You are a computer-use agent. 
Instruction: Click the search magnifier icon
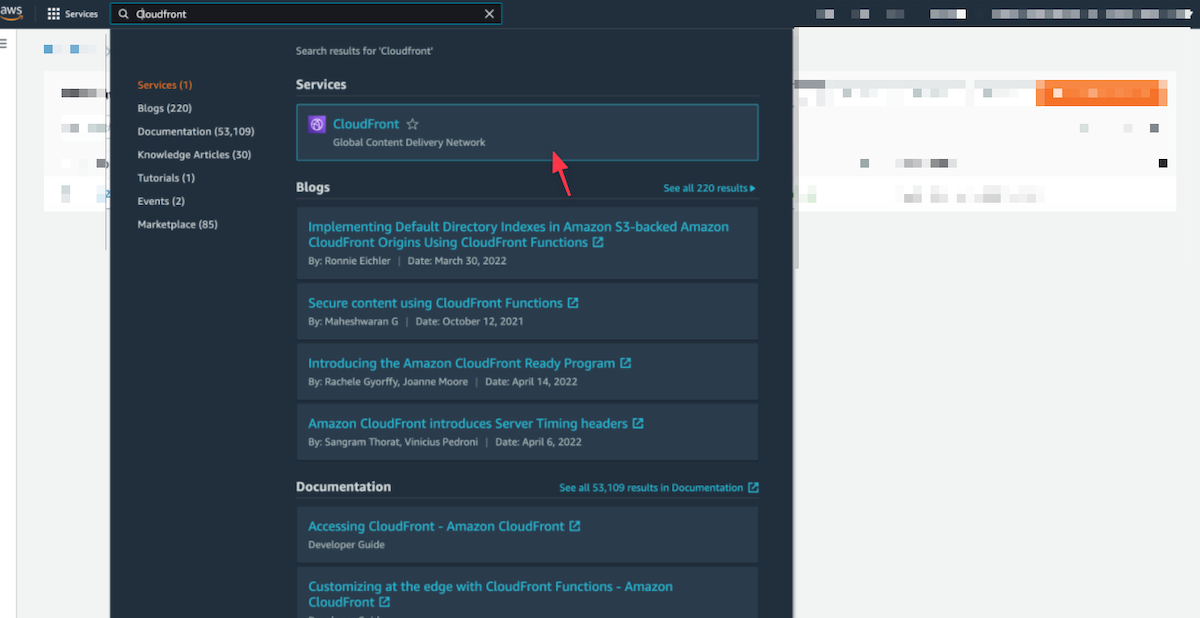124,14
